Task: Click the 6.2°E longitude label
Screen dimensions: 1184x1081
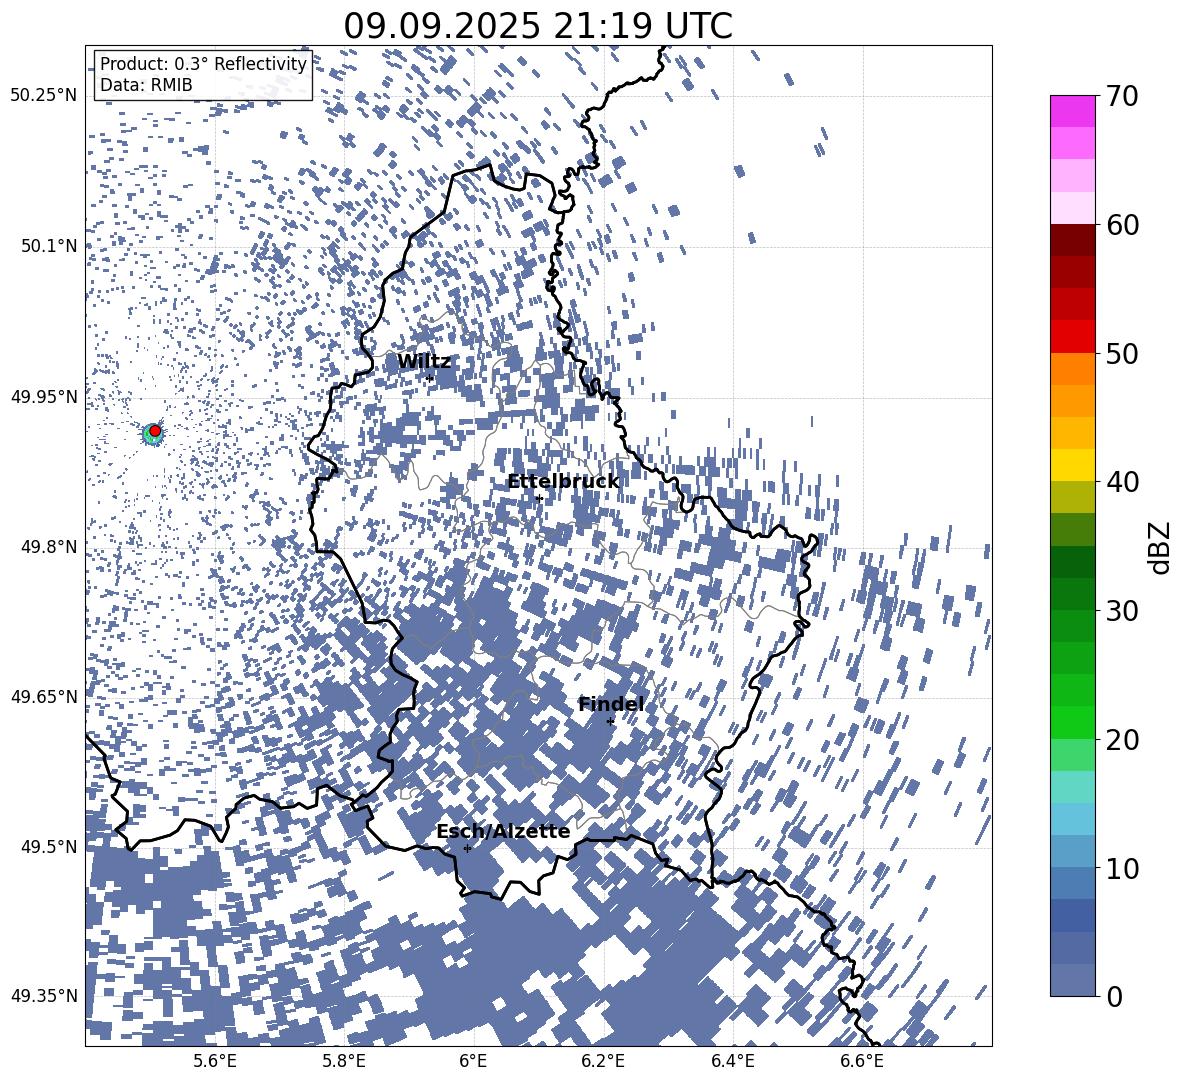Action: (603, 1061)
